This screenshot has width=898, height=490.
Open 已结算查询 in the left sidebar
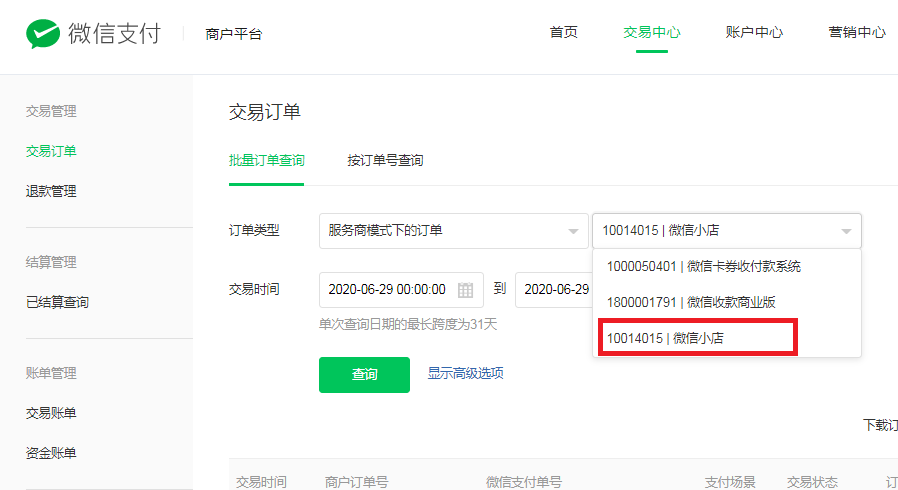tap(57, 302)
